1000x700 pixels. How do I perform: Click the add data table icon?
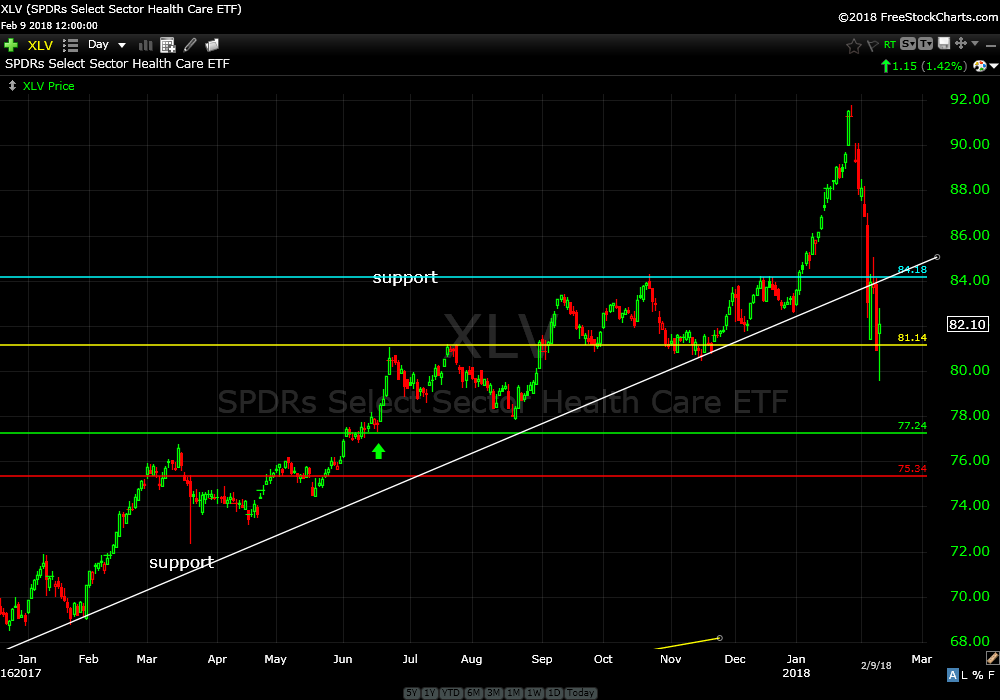point(167,45)
